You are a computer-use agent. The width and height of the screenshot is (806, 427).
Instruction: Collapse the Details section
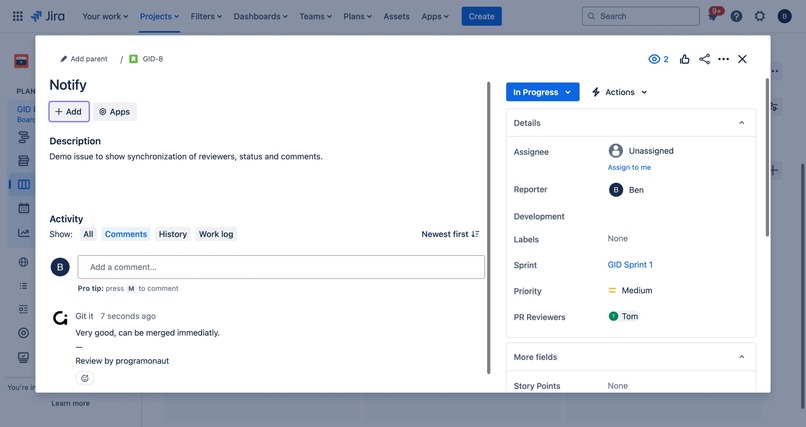[741, 123]
